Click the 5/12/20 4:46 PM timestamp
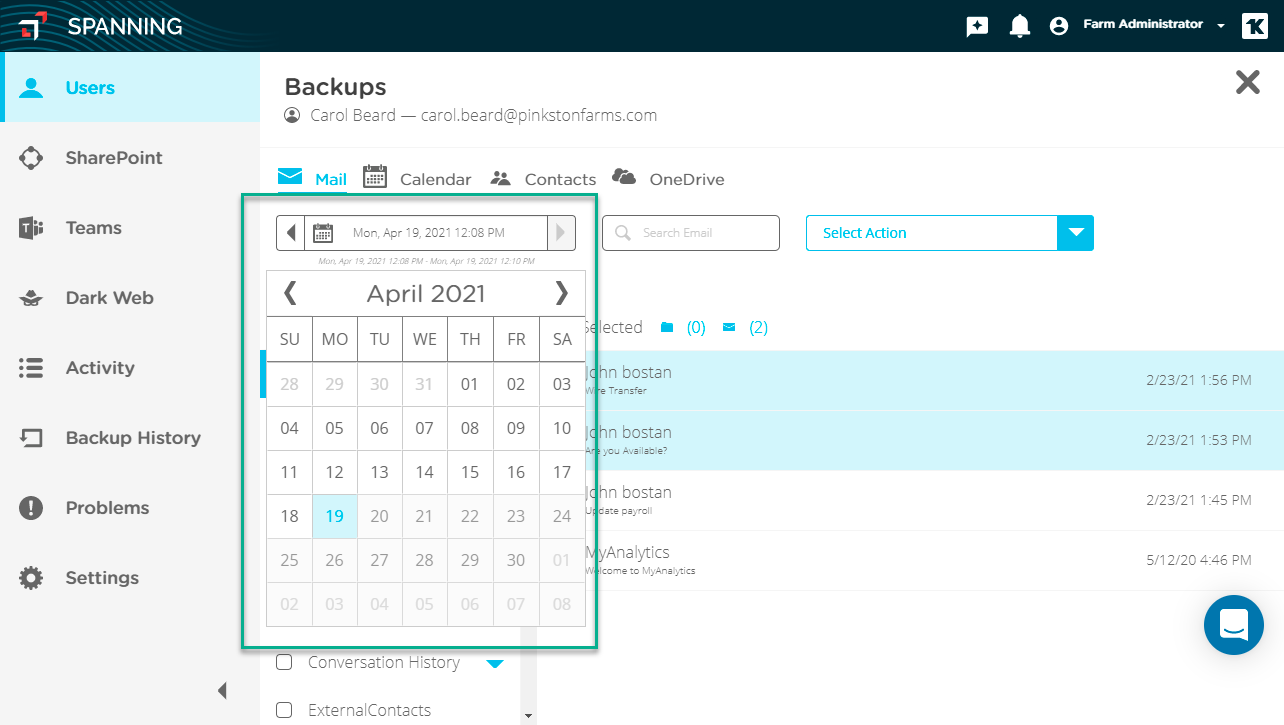 (x=1198, y=560)
